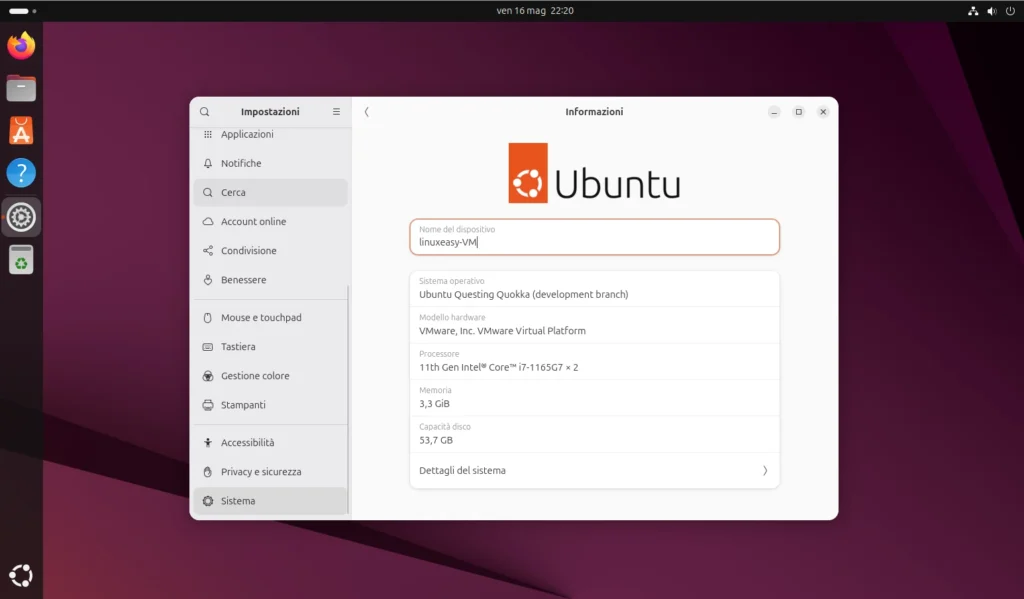Open the App Center dock icon

pos(21,131)
